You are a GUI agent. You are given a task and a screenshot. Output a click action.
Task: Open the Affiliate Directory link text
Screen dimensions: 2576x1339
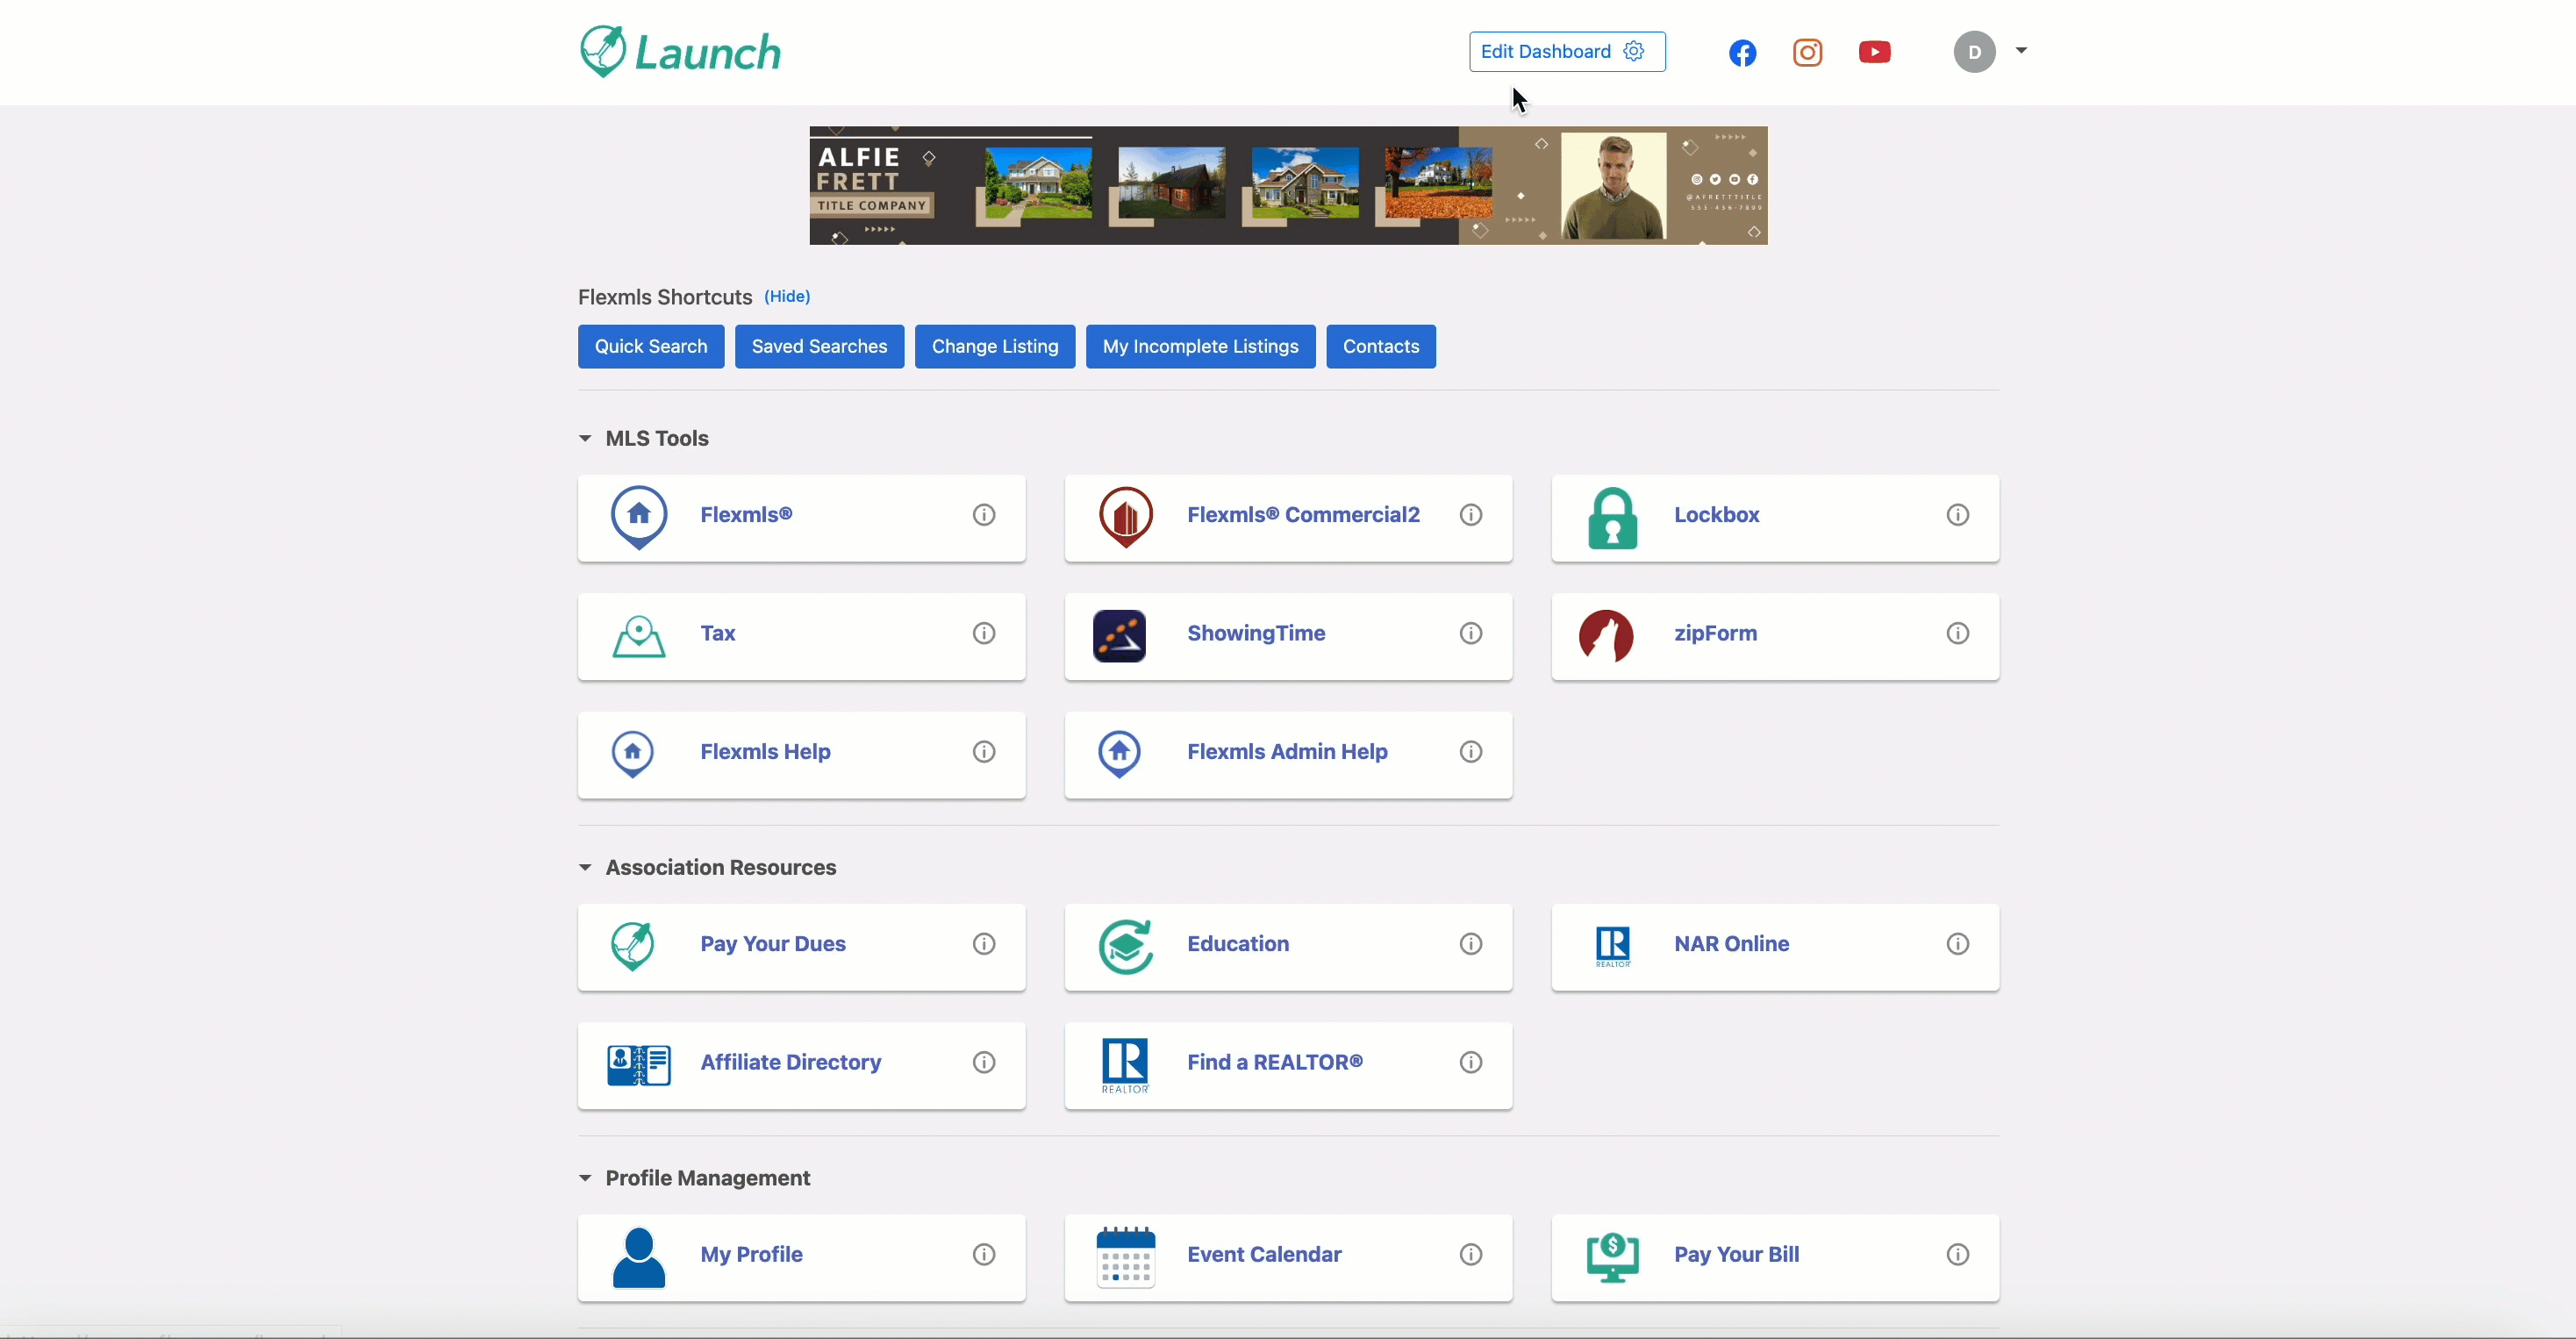pos(790,1062)
